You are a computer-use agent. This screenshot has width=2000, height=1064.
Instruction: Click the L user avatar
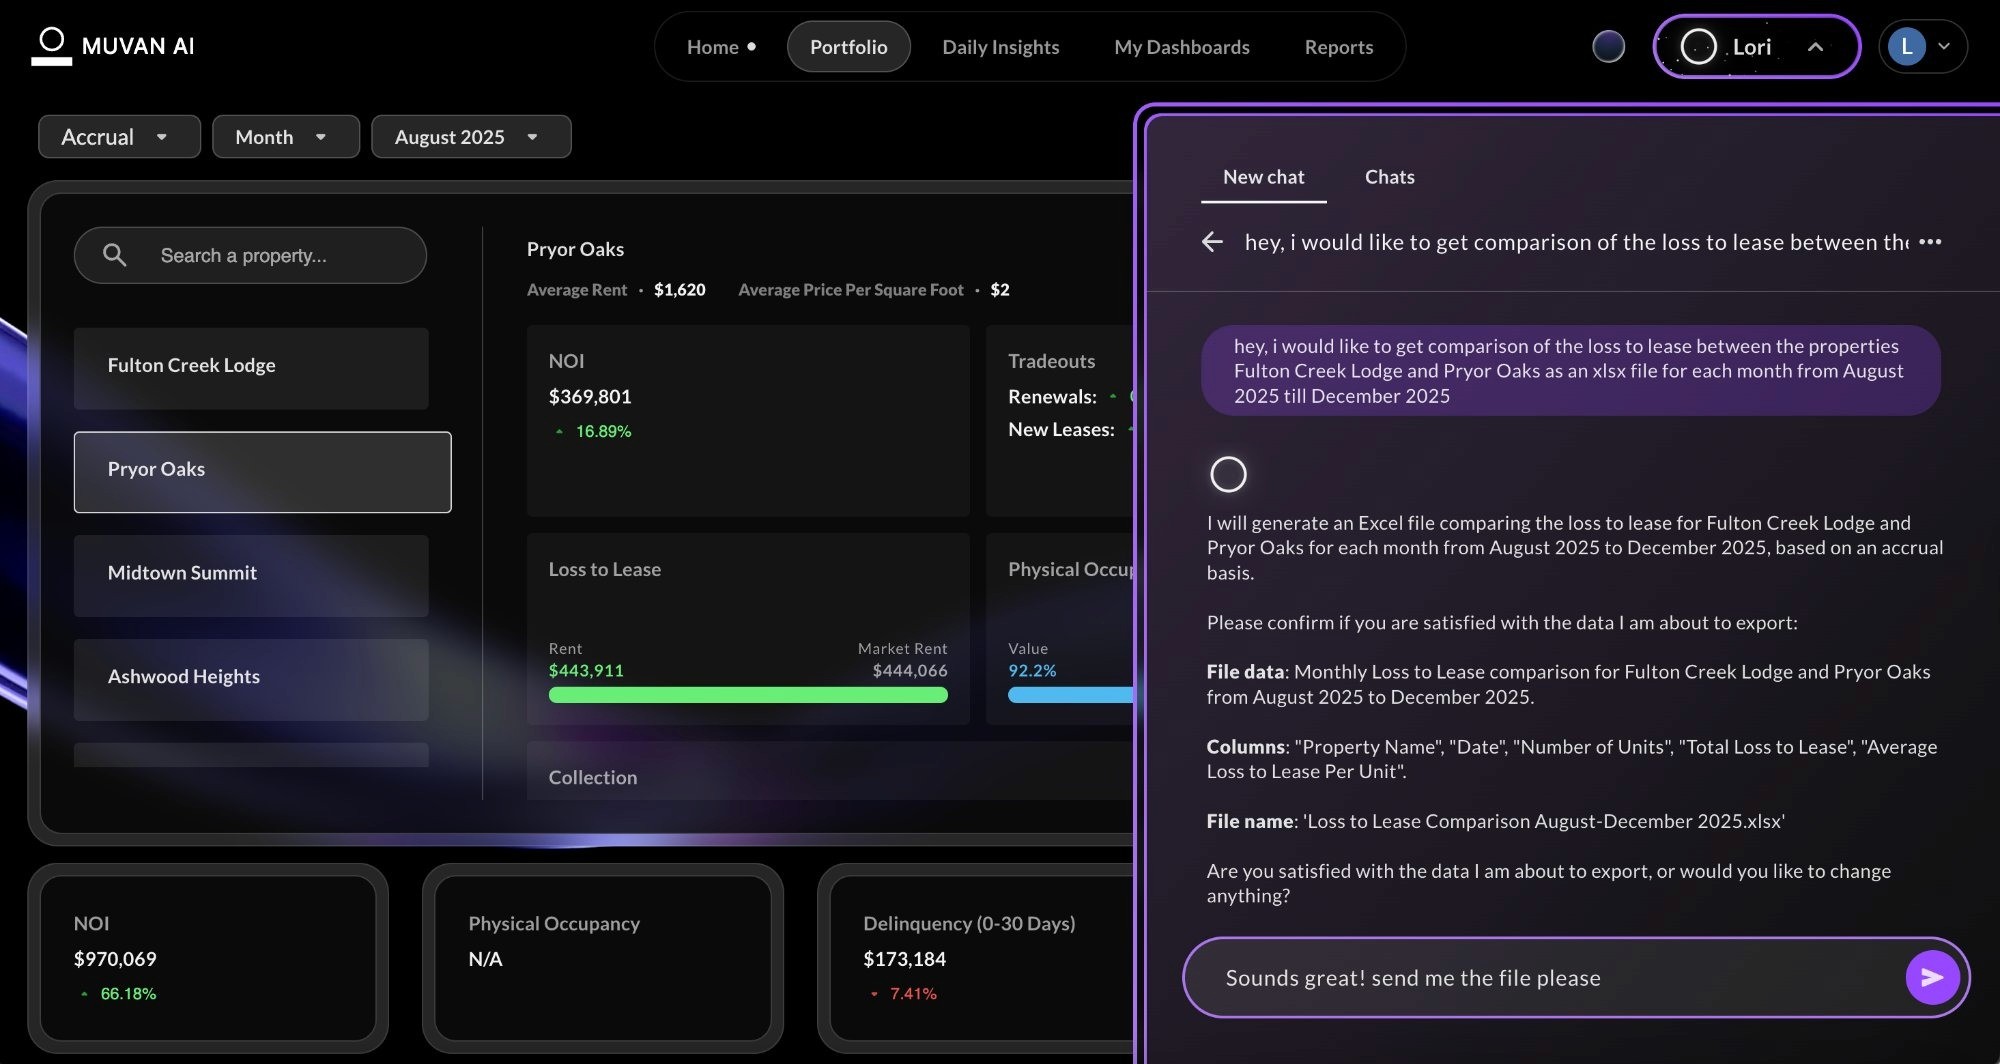[1907, 46]
